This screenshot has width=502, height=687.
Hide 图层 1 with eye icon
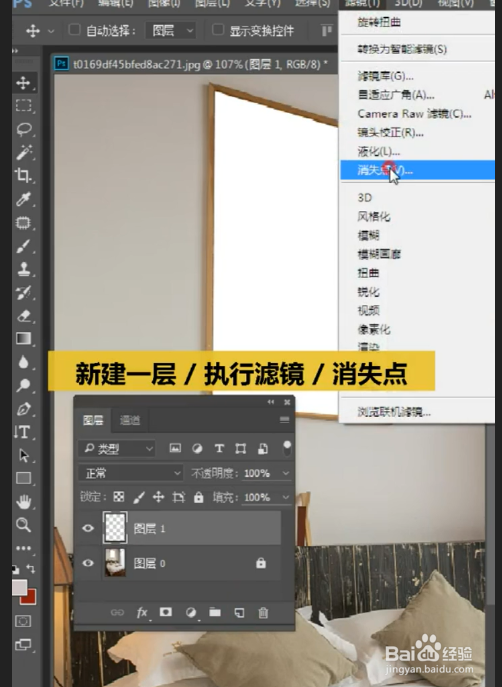[88, 528]
